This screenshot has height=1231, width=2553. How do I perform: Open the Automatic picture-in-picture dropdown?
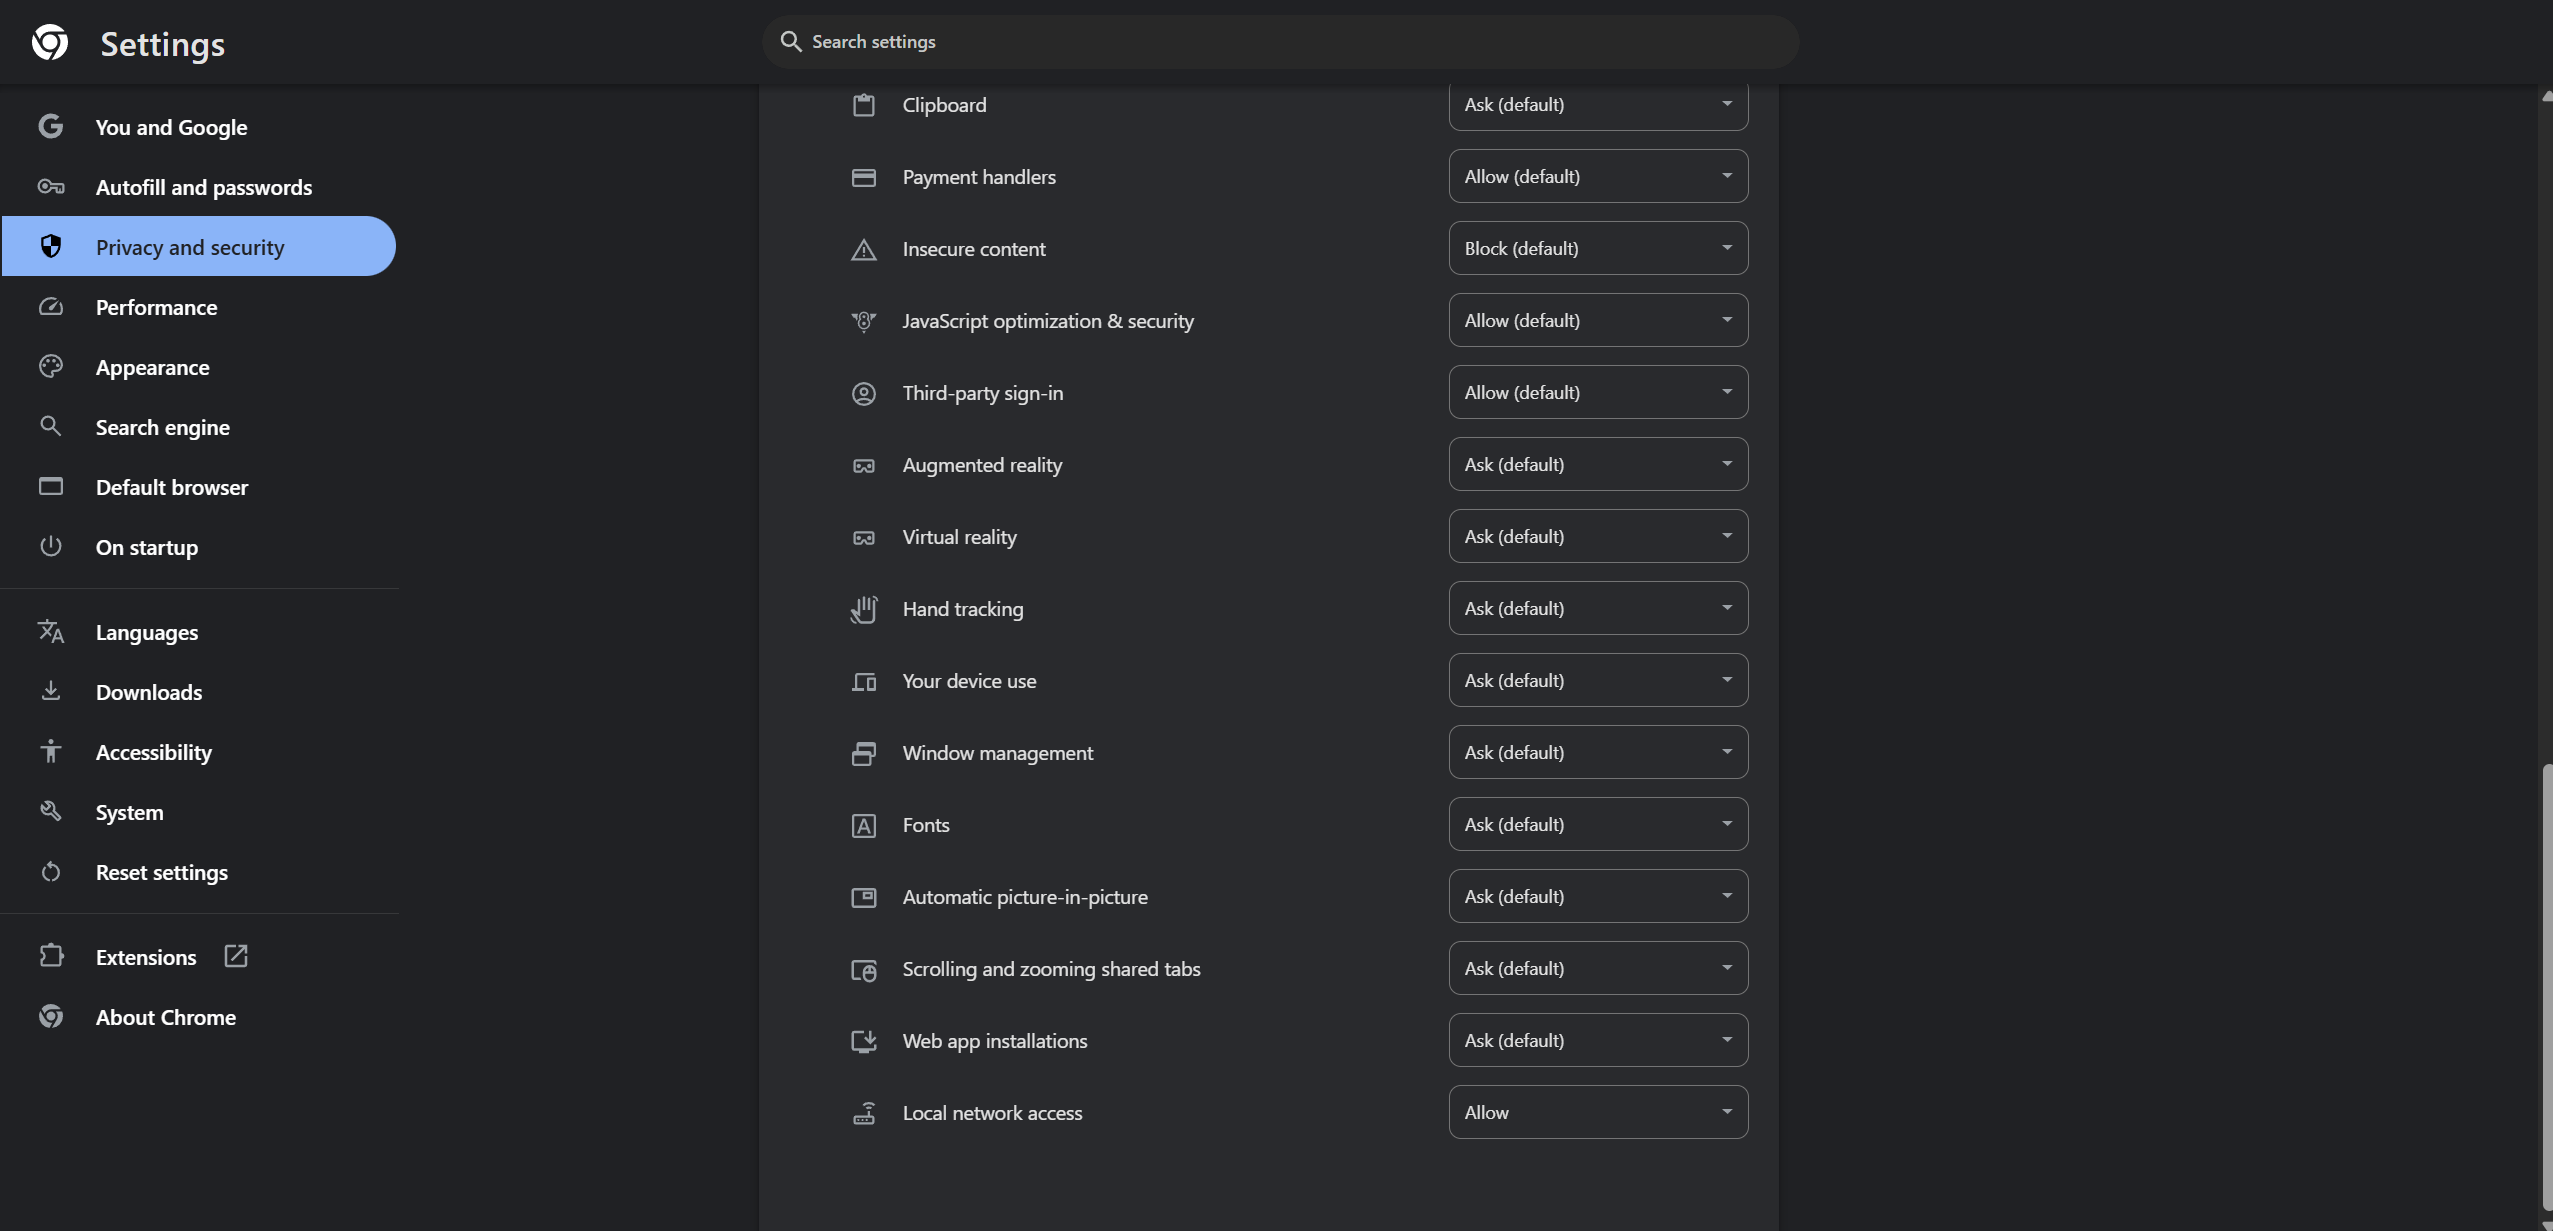1598,896
